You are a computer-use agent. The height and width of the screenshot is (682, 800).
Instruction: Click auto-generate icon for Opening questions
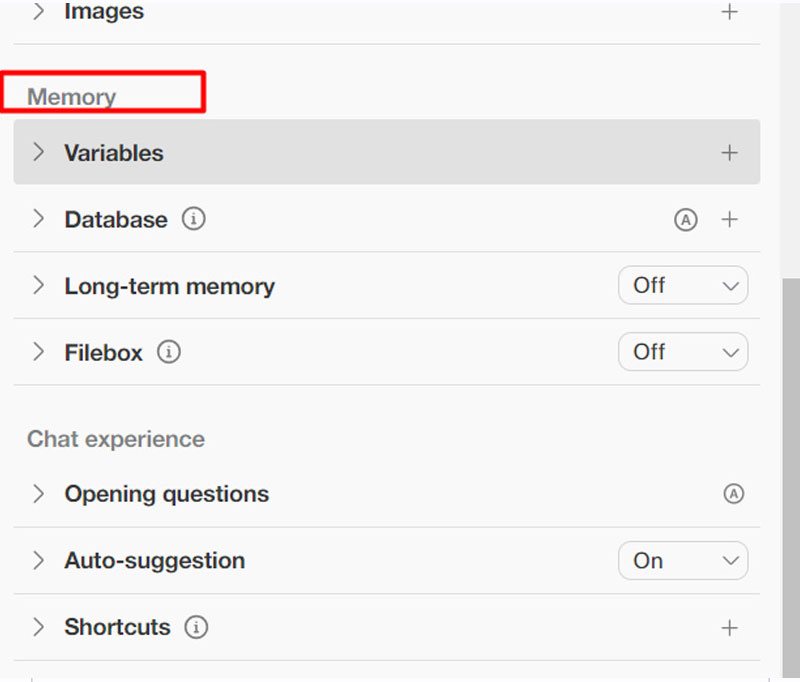click(734, 494)
